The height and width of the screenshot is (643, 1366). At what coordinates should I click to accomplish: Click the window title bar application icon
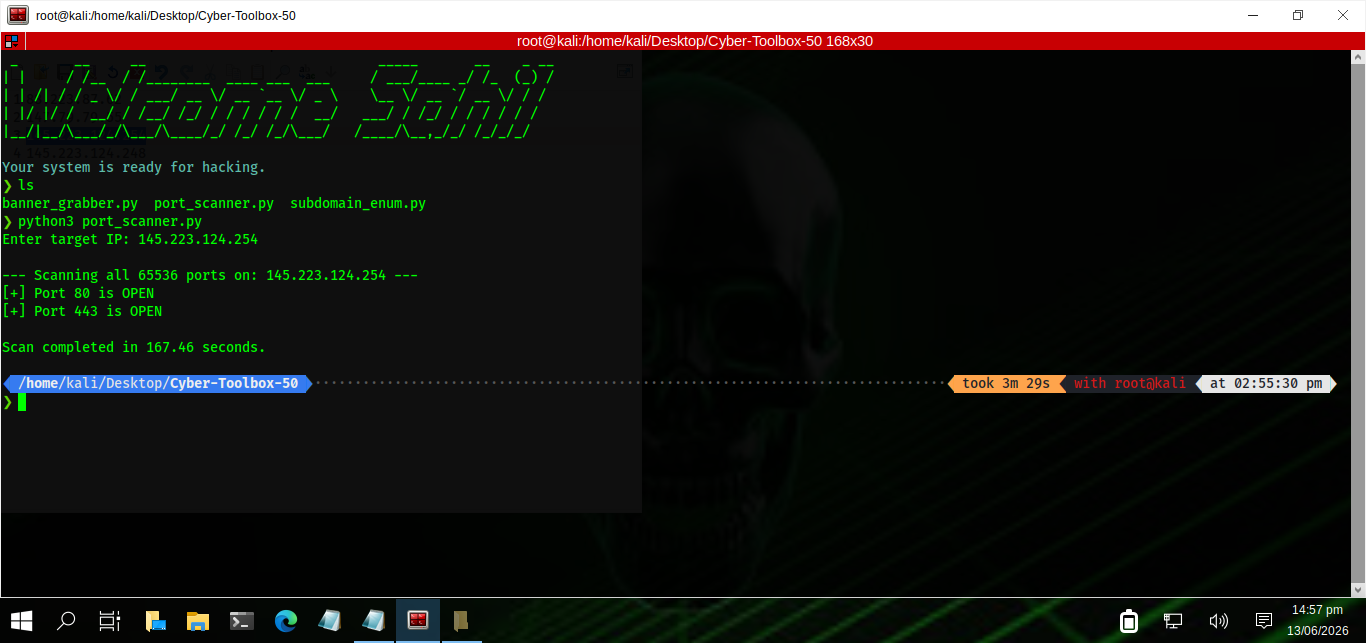(x=18, y=15)
